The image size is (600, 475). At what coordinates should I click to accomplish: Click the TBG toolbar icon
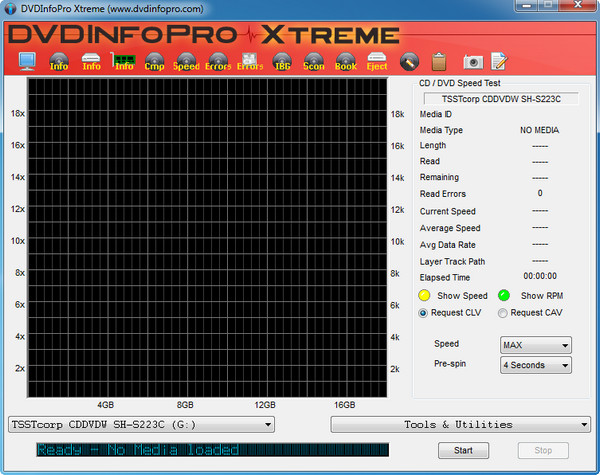[282, 62]
